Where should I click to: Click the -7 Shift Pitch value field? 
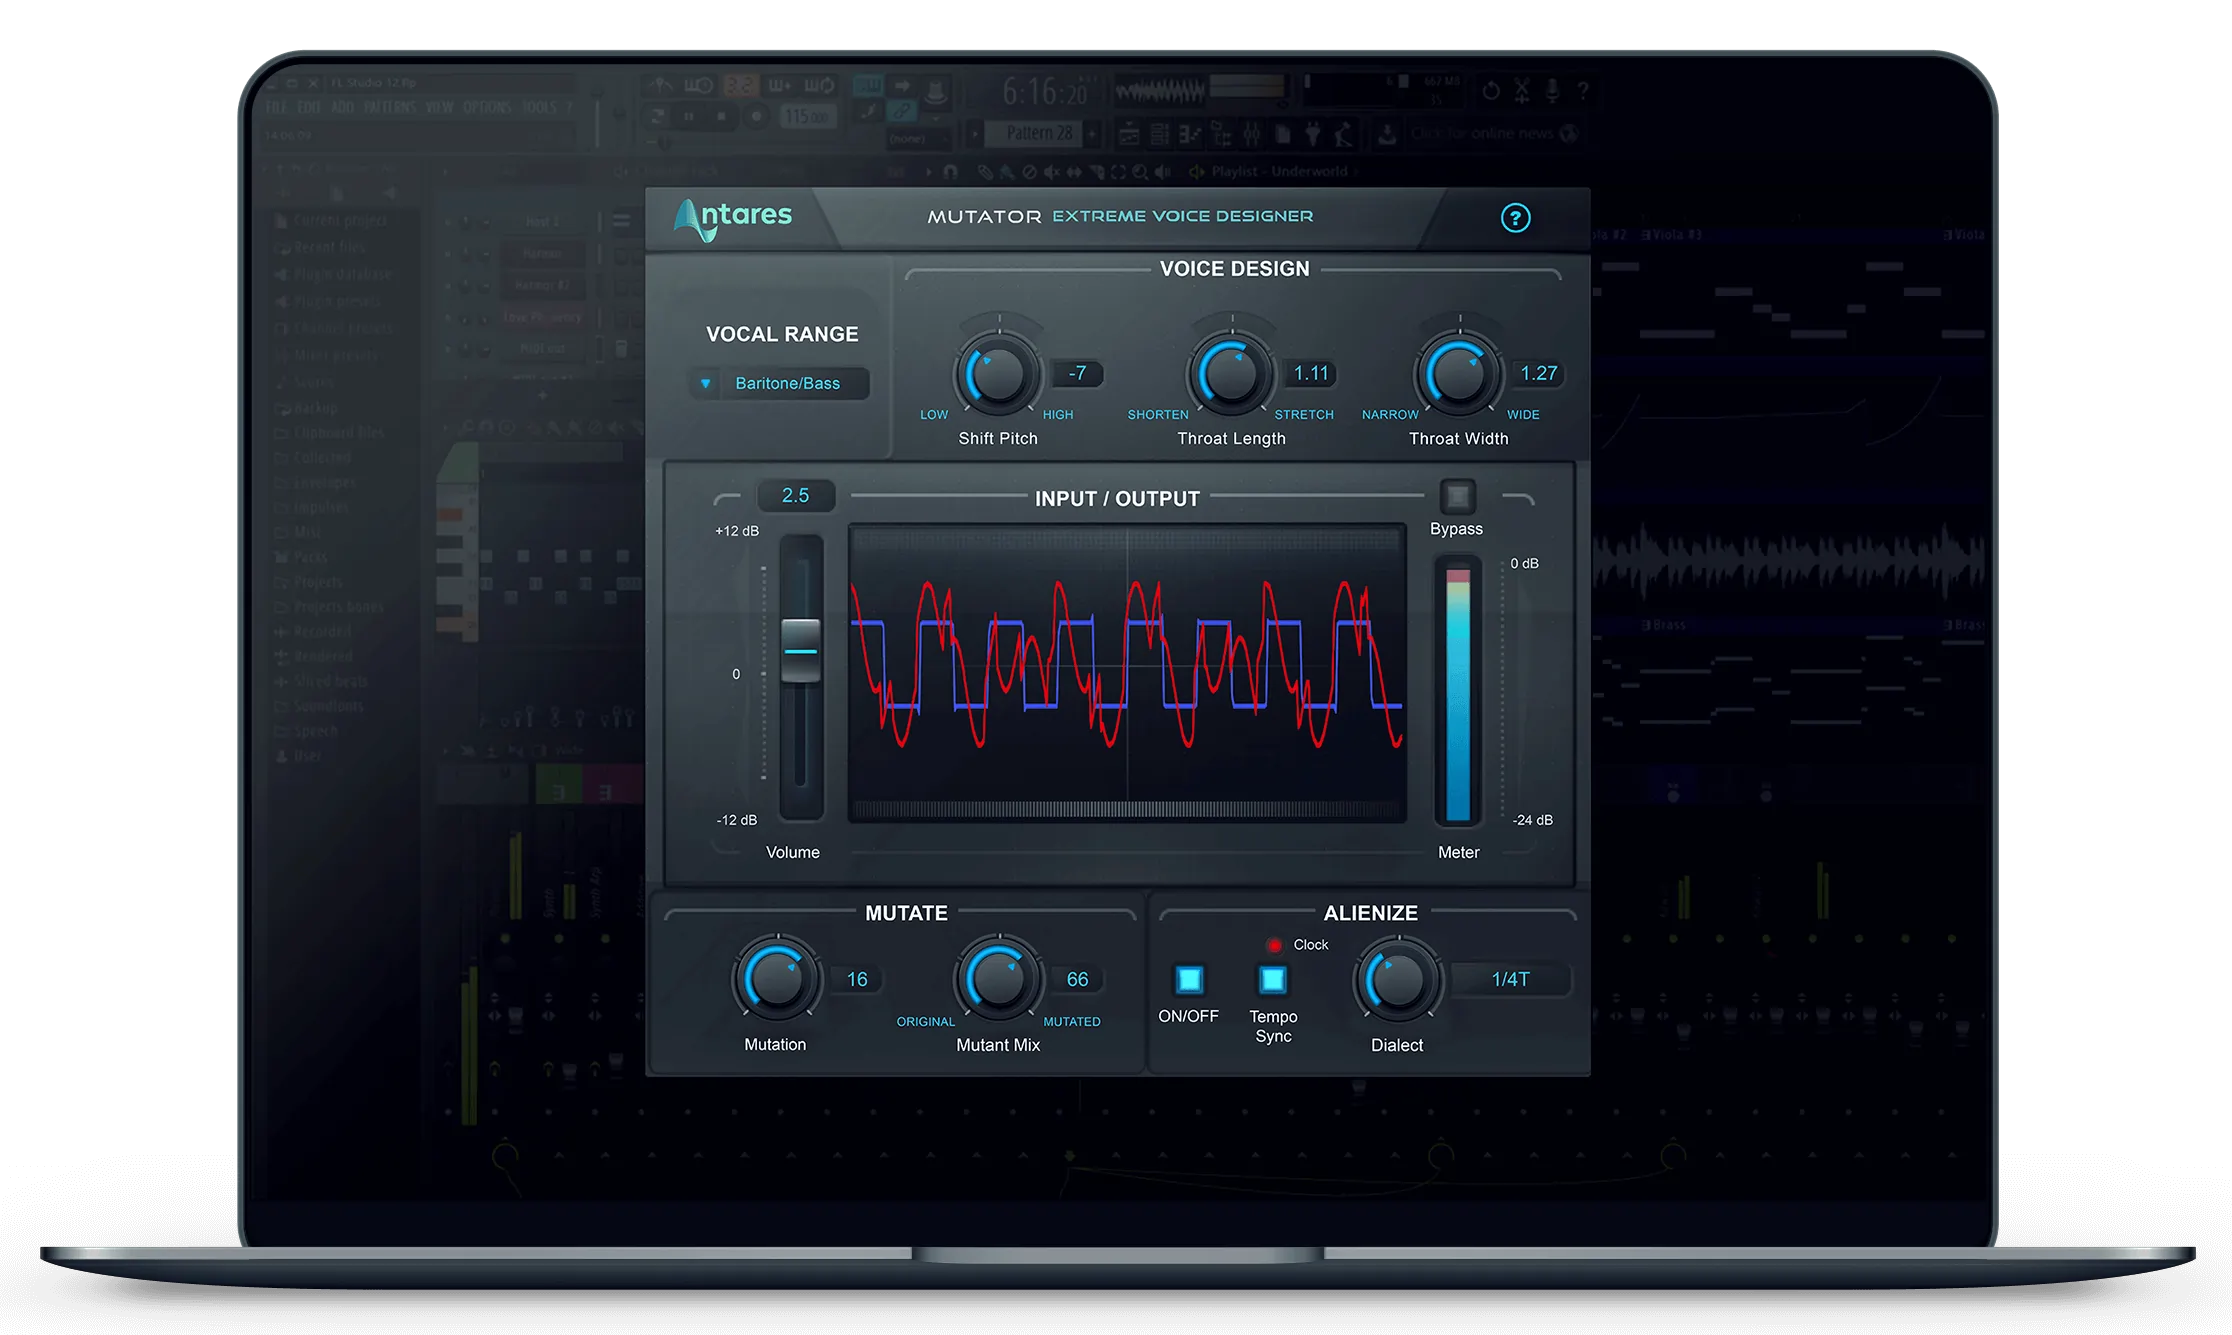(x=1079, y=372)
